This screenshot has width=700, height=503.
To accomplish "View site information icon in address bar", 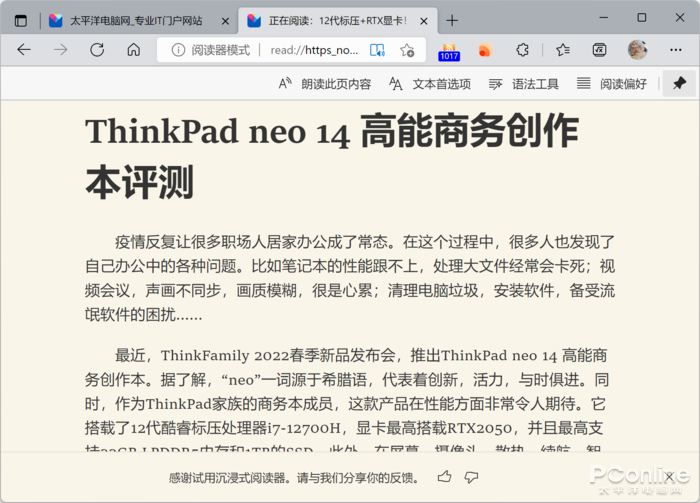I will pos(178,50).
